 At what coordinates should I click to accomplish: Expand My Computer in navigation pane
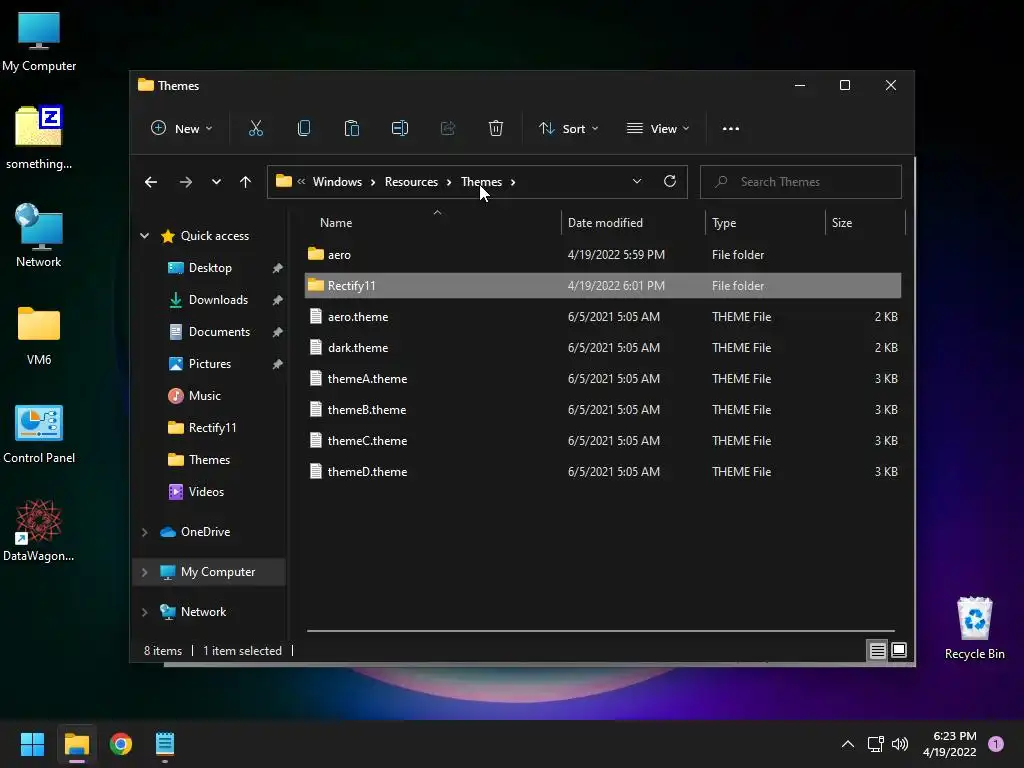pyautogui.click(x=144, y=572)
